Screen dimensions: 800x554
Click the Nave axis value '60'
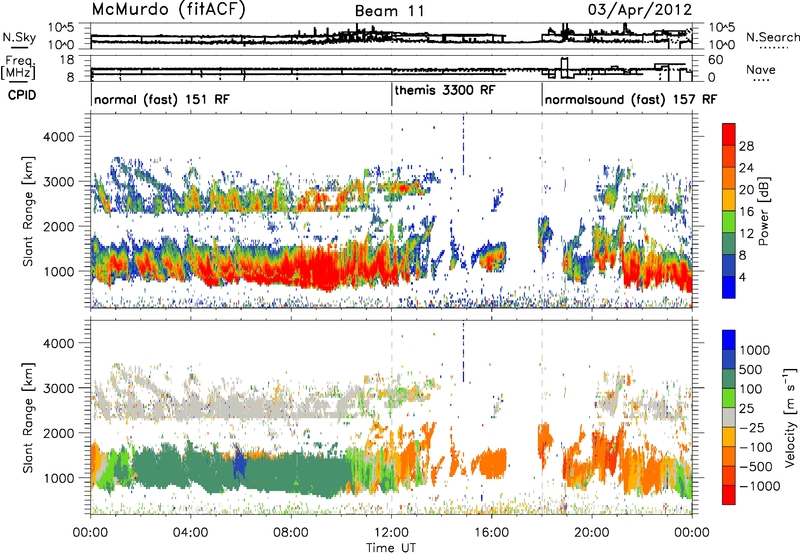click(716, 60)
